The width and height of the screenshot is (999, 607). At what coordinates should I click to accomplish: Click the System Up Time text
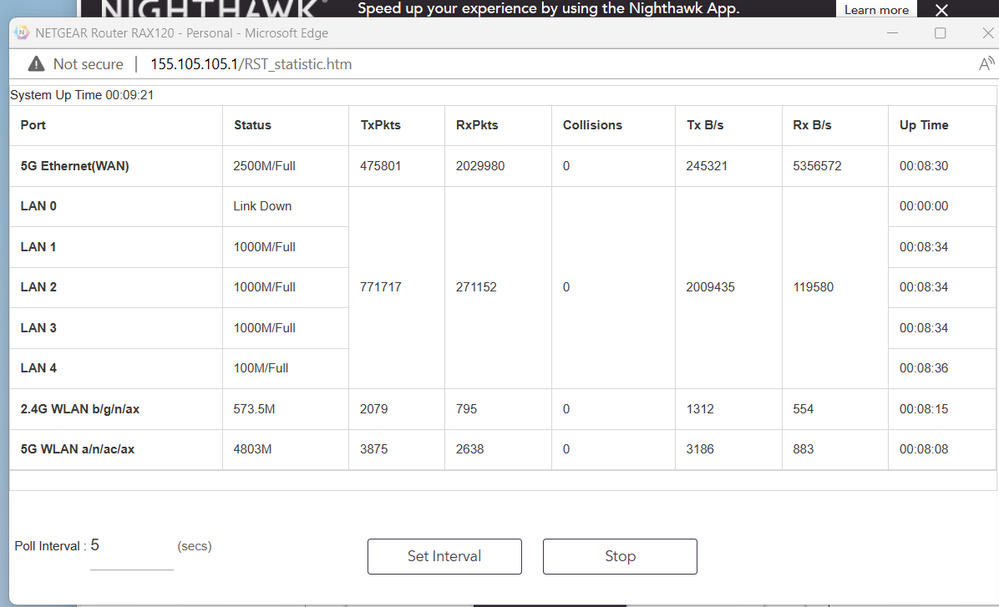(x=82, y=95)
